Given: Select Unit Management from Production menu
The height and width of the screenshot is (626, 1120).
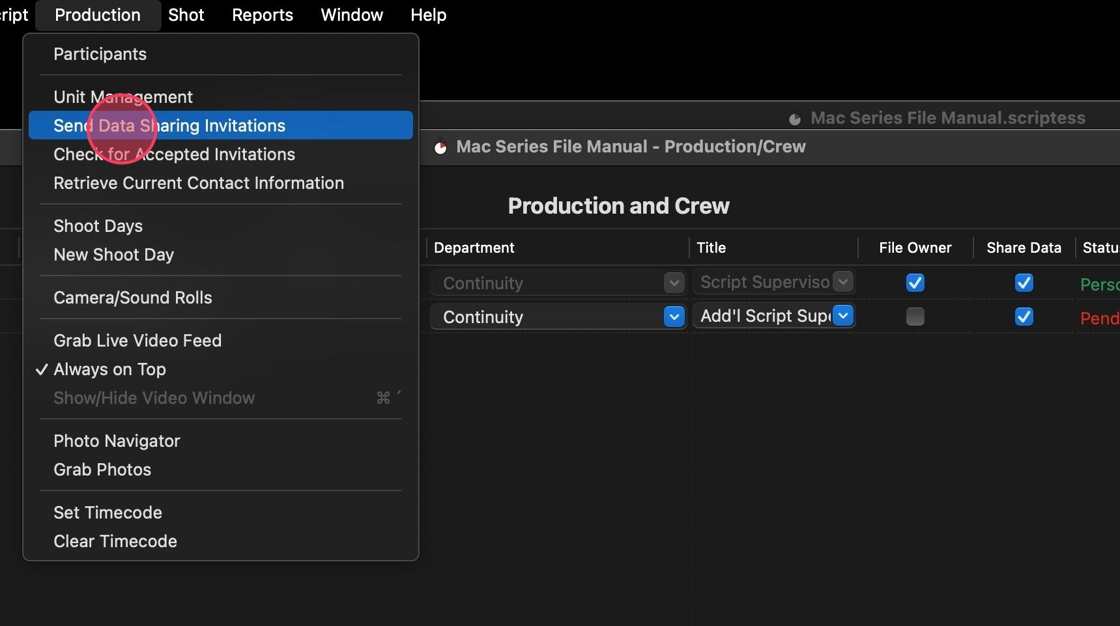Looking at the screenshot, I should click(x=123, y=97).
